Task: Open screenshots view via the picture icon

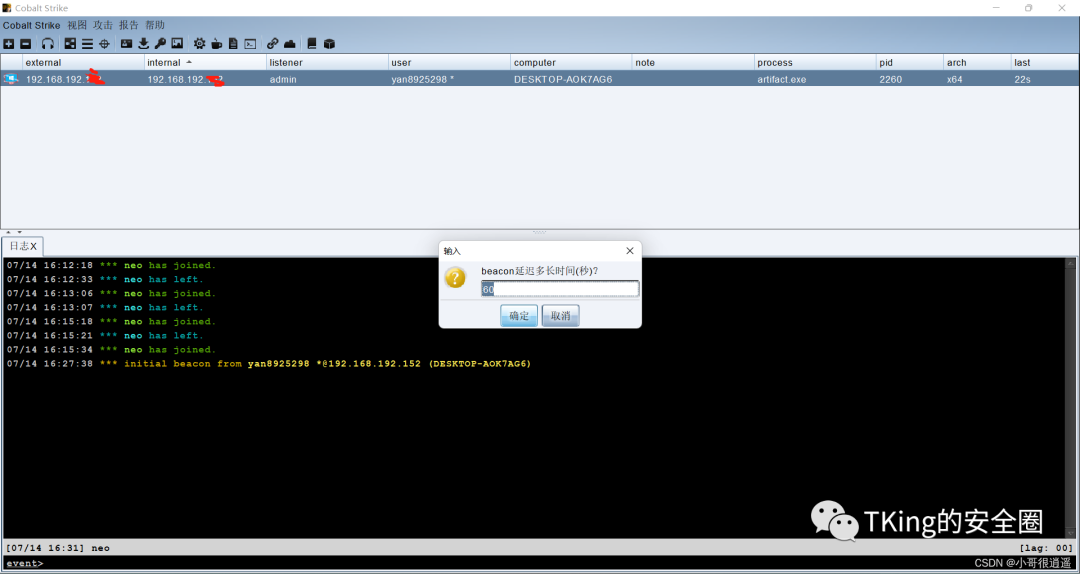Action: click(x=177, y=43)
